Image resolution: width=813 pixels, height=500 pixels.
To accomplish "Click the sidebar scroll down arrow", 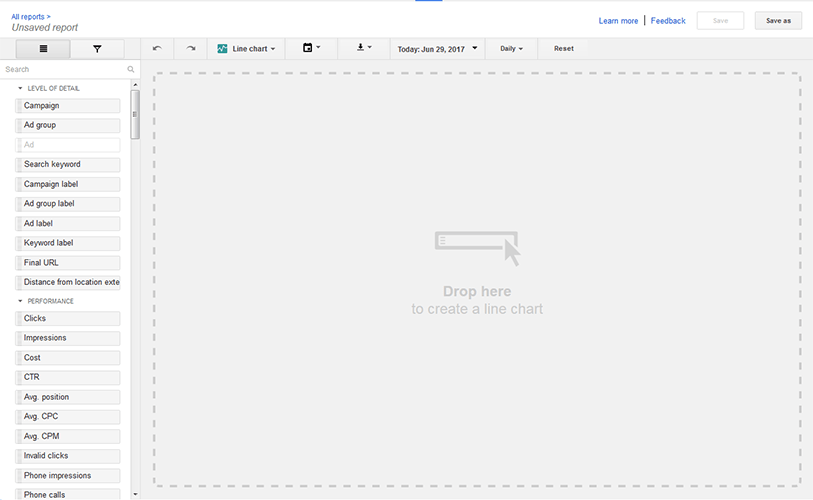I will coord(135,494).
